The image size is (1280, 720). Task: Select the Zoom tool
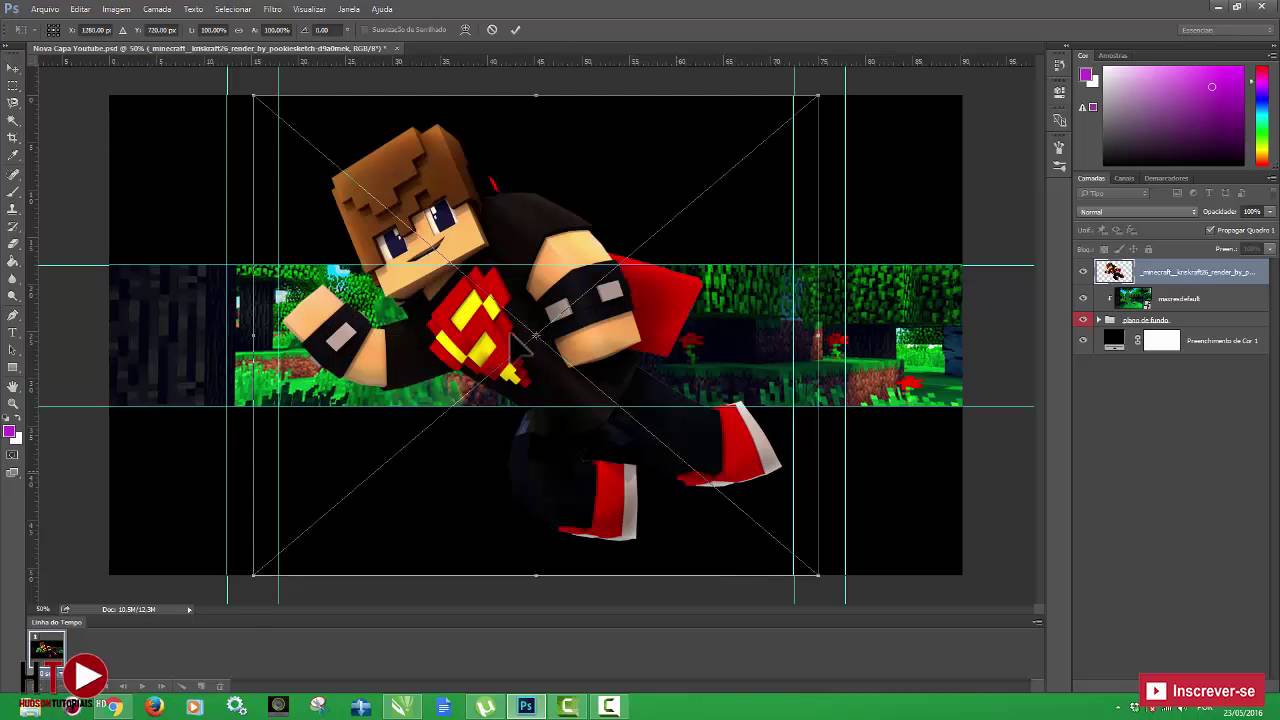13,403
